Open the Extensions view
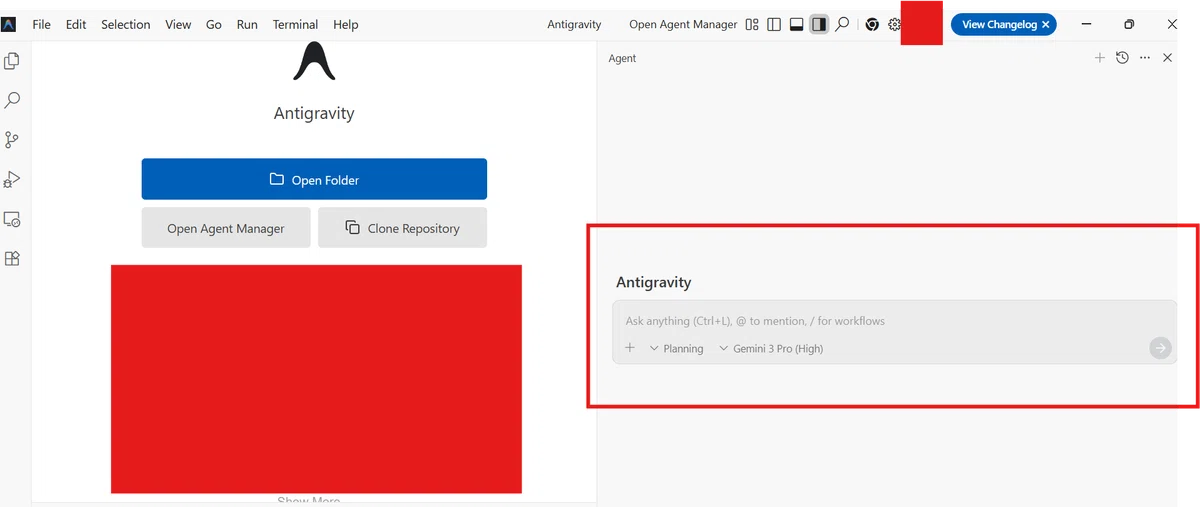Screen dimensions: 1200x507 tap(12, 258)
